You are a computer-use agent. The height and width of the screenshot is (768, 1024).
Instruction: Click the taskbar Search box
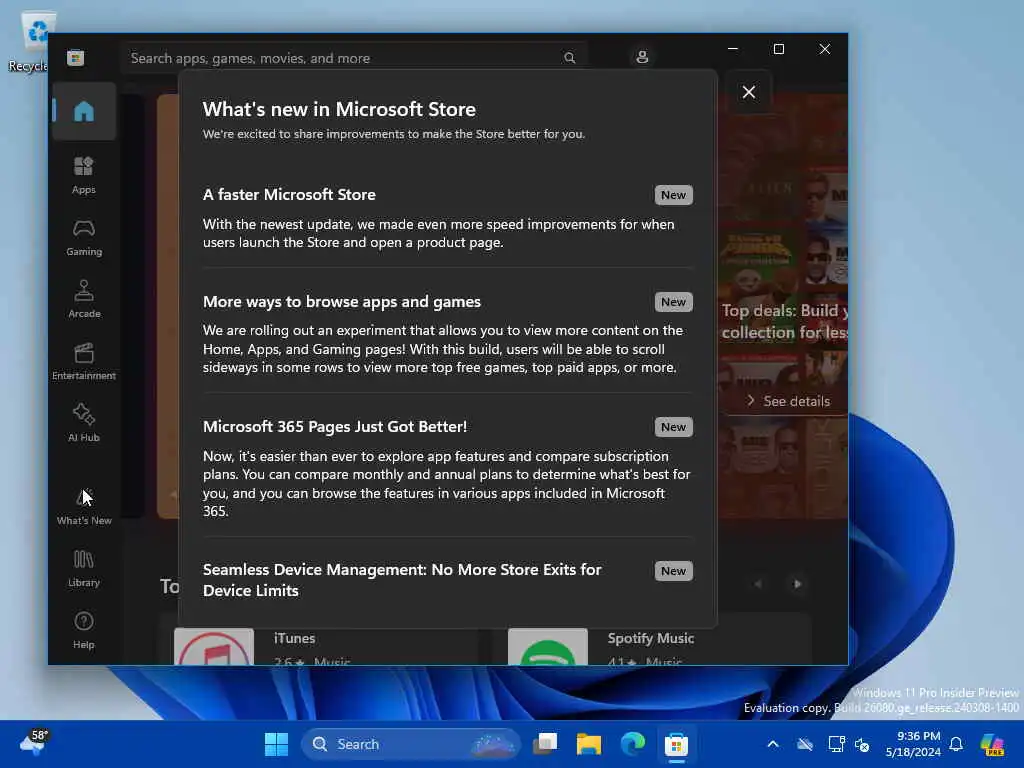(x=410, y=744)
